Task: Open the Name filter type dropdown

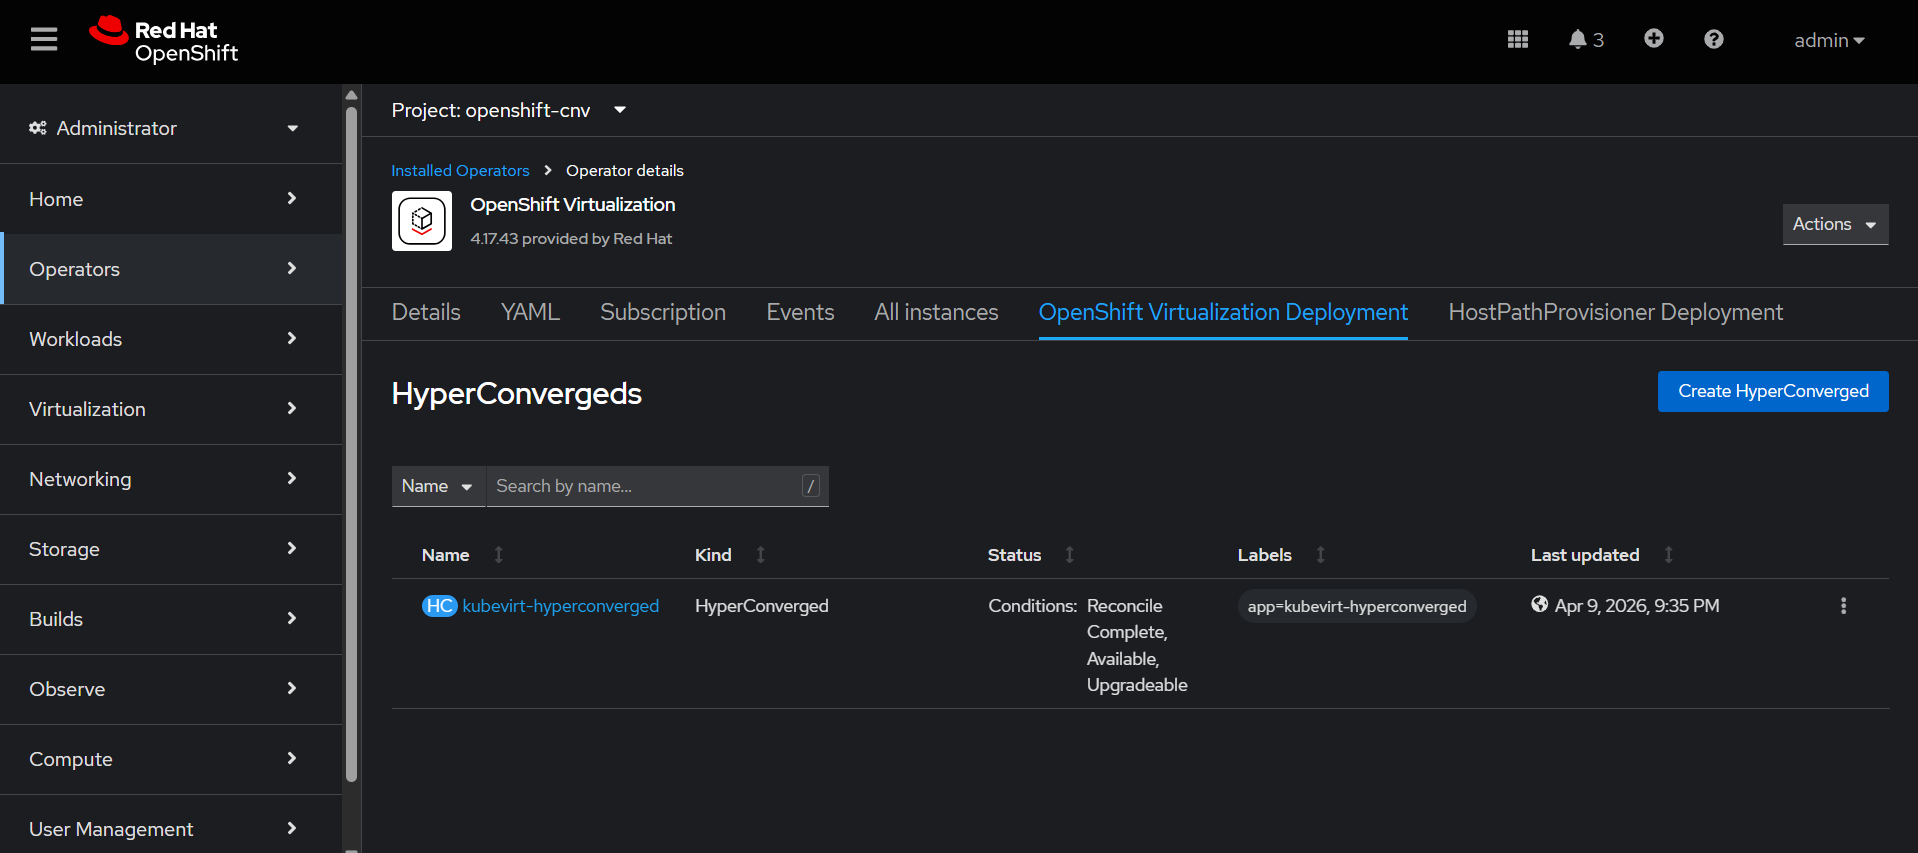Action: [437, 486]
